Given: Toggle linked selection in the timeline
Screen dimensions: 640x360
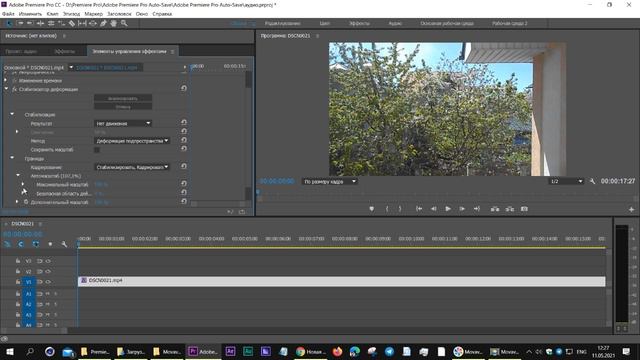Looking at the screenshot, I should tap(36, 244).
